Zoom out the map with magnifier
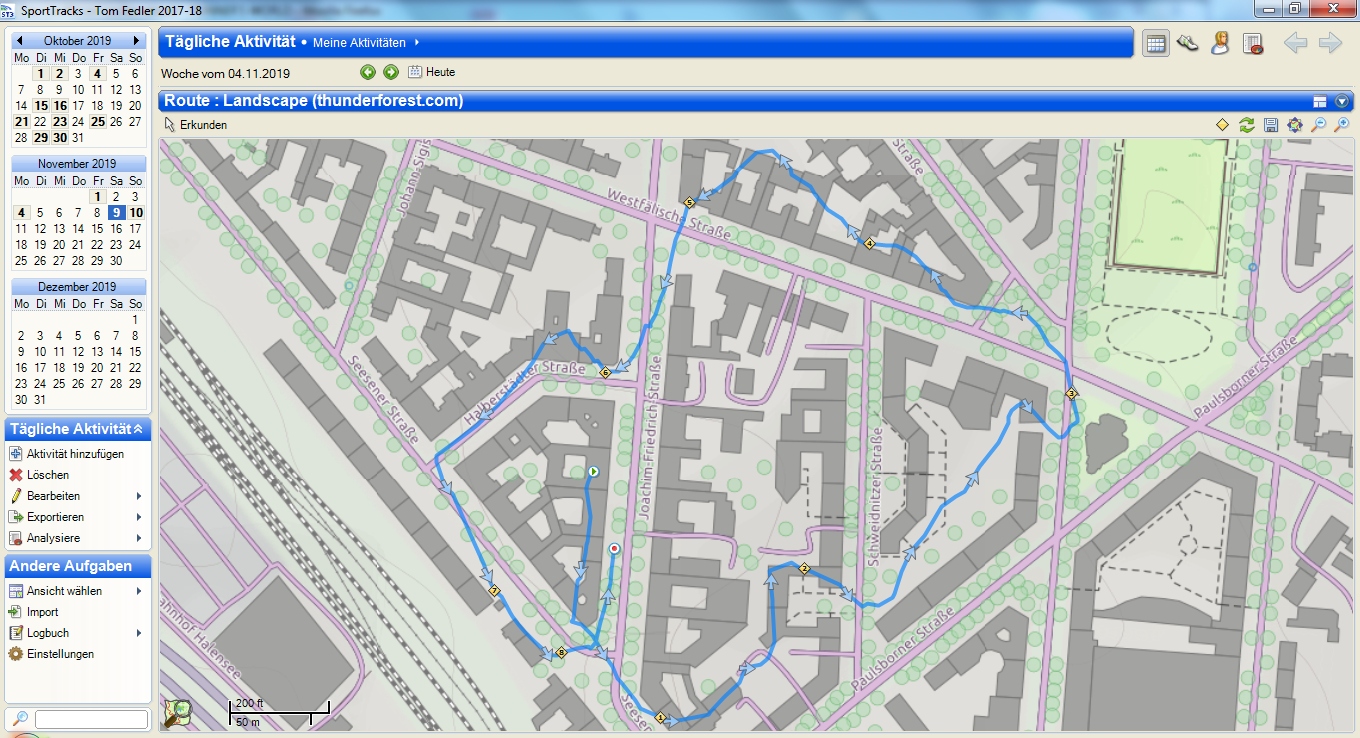Viewport: 1360px width, 738px height. pos(1319,125)
